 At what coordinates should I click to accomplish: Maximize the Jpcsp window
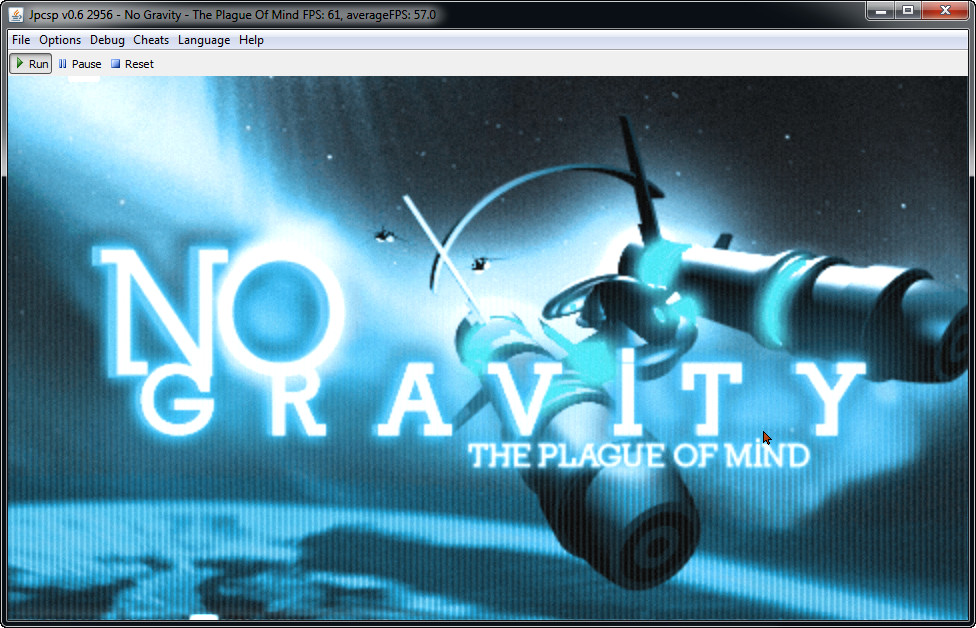pos(908,11)
